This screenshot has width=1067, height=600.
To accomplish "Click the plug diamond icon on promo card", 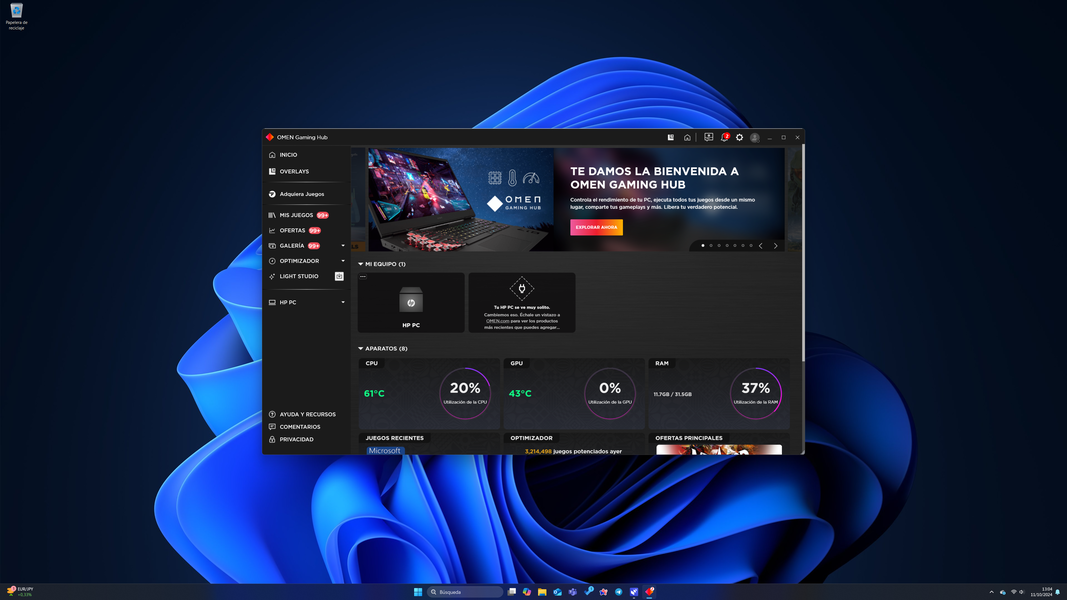I will pos(522,288).
